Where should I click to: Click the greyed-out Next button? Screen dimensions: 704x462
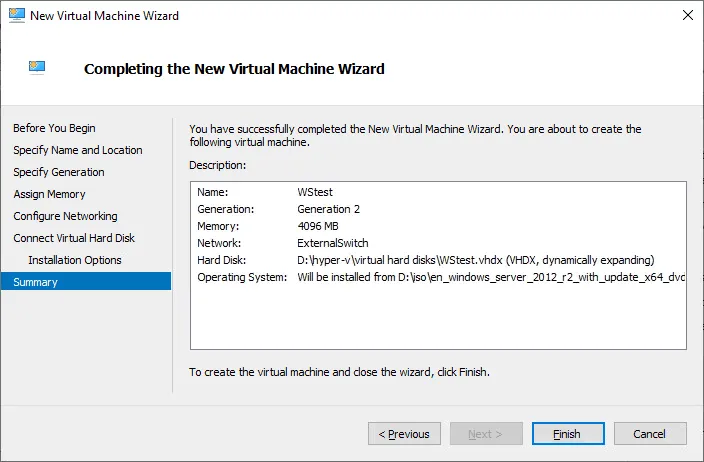click(485, 434)
